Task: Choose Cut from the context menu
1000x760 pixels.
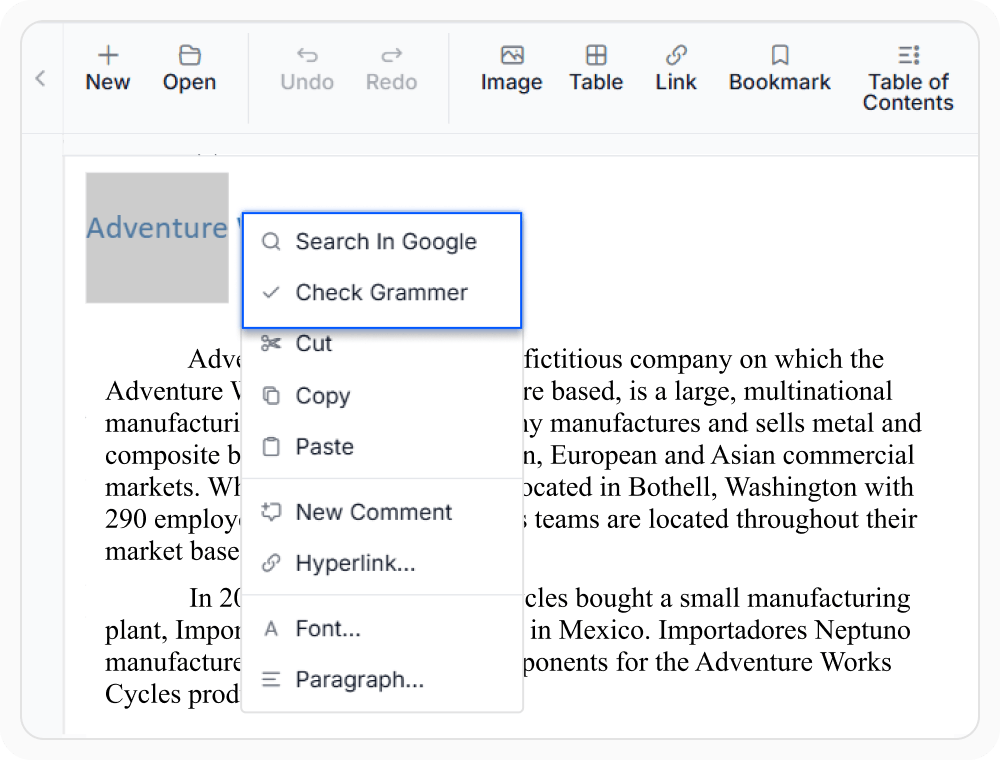Action: point(382,344)
